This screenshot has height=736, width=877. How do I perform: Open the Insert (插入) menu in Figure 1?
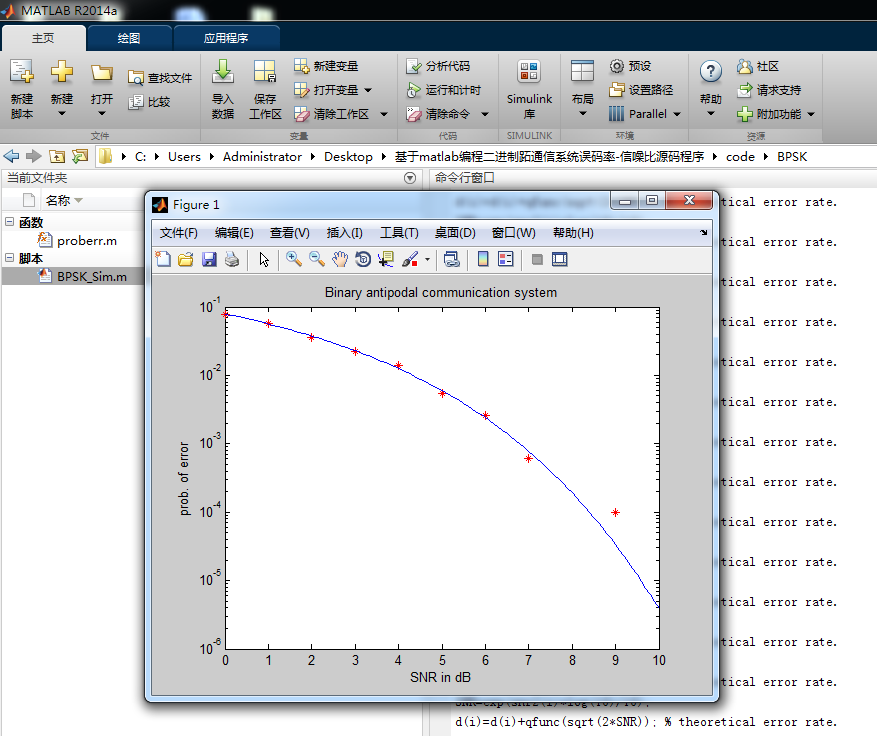(345, 233)
